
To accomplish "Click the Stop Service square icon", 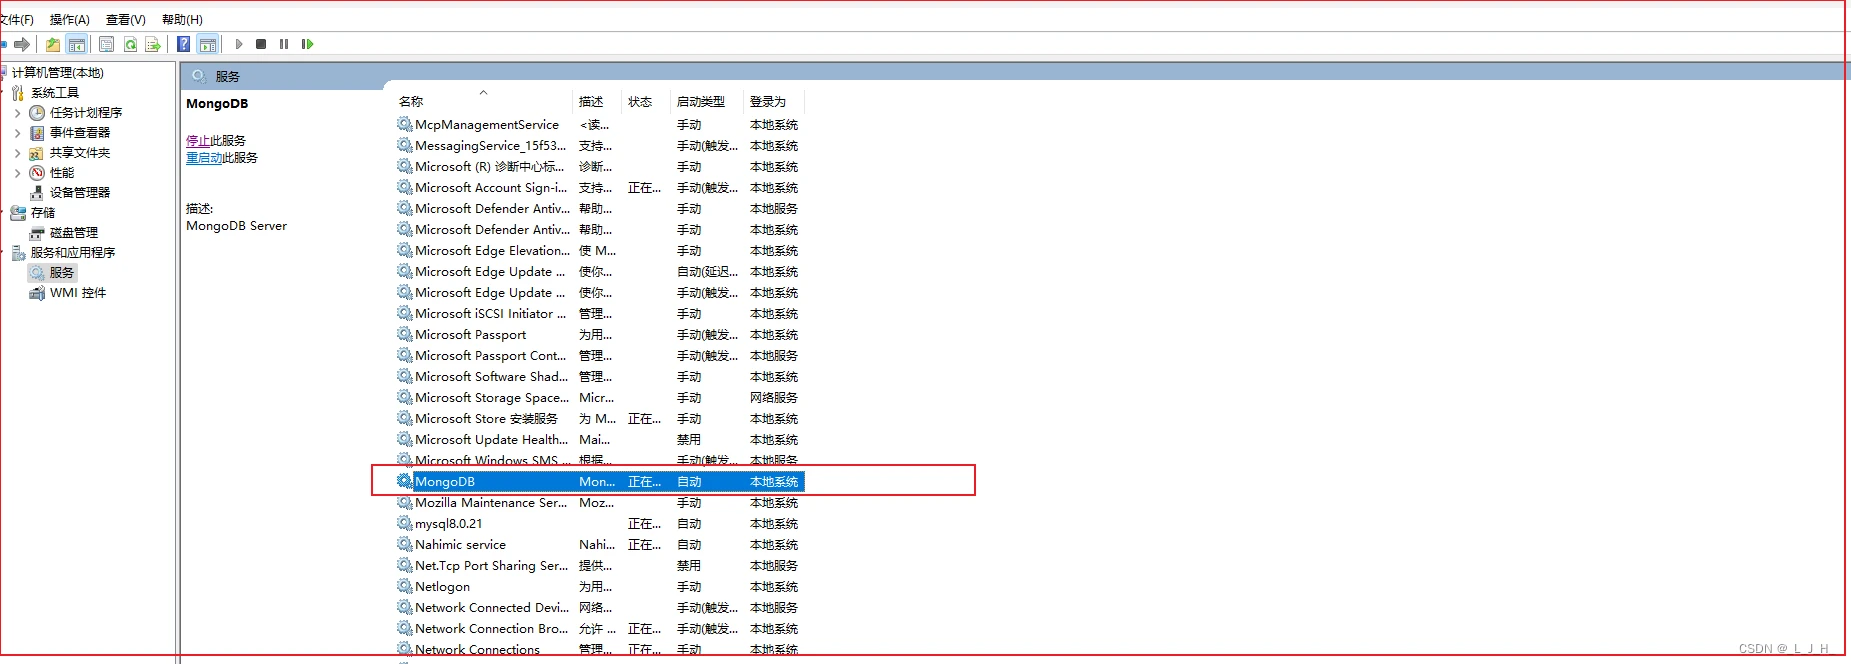I will click(x=261, y=44).
